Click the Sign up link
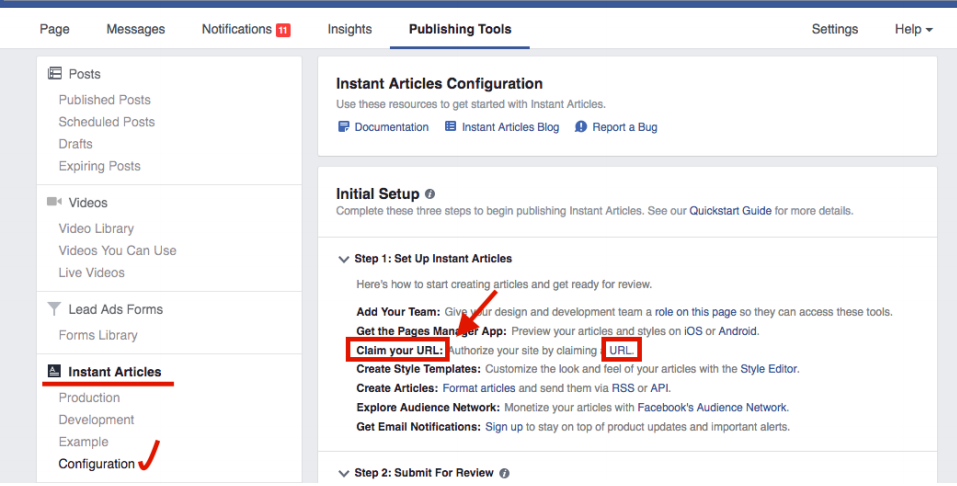Image resolution: width=957 pixels, height=486 pixels. tap(504, 427)
